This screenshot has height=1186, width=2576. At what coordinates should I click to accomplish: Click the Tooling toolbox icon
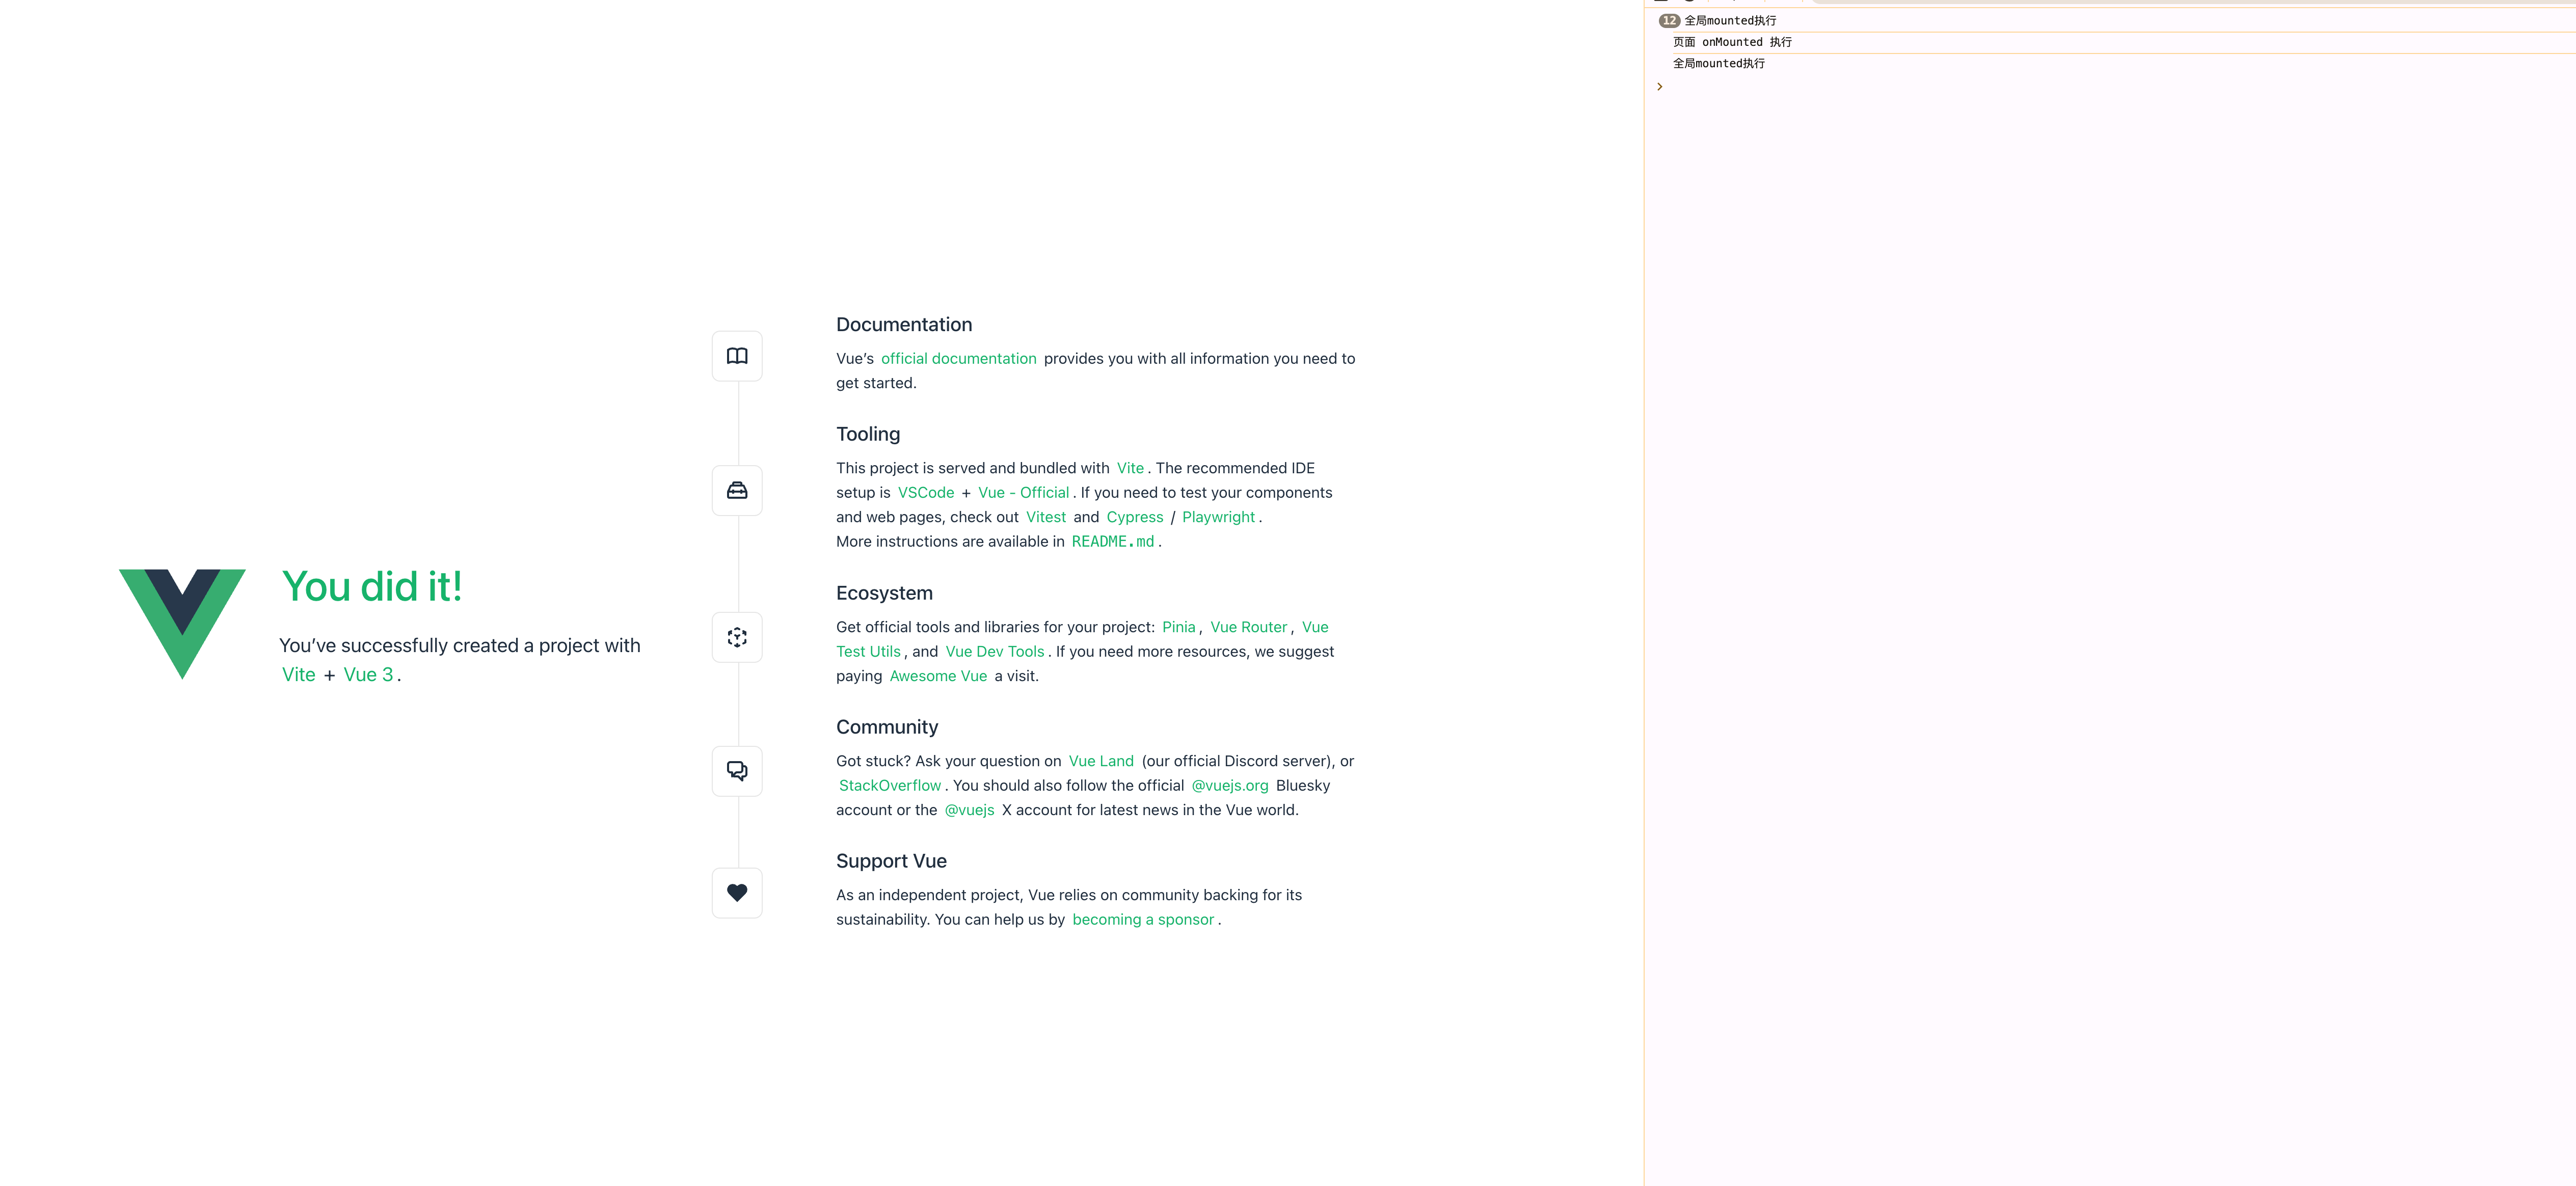point(737,490)
